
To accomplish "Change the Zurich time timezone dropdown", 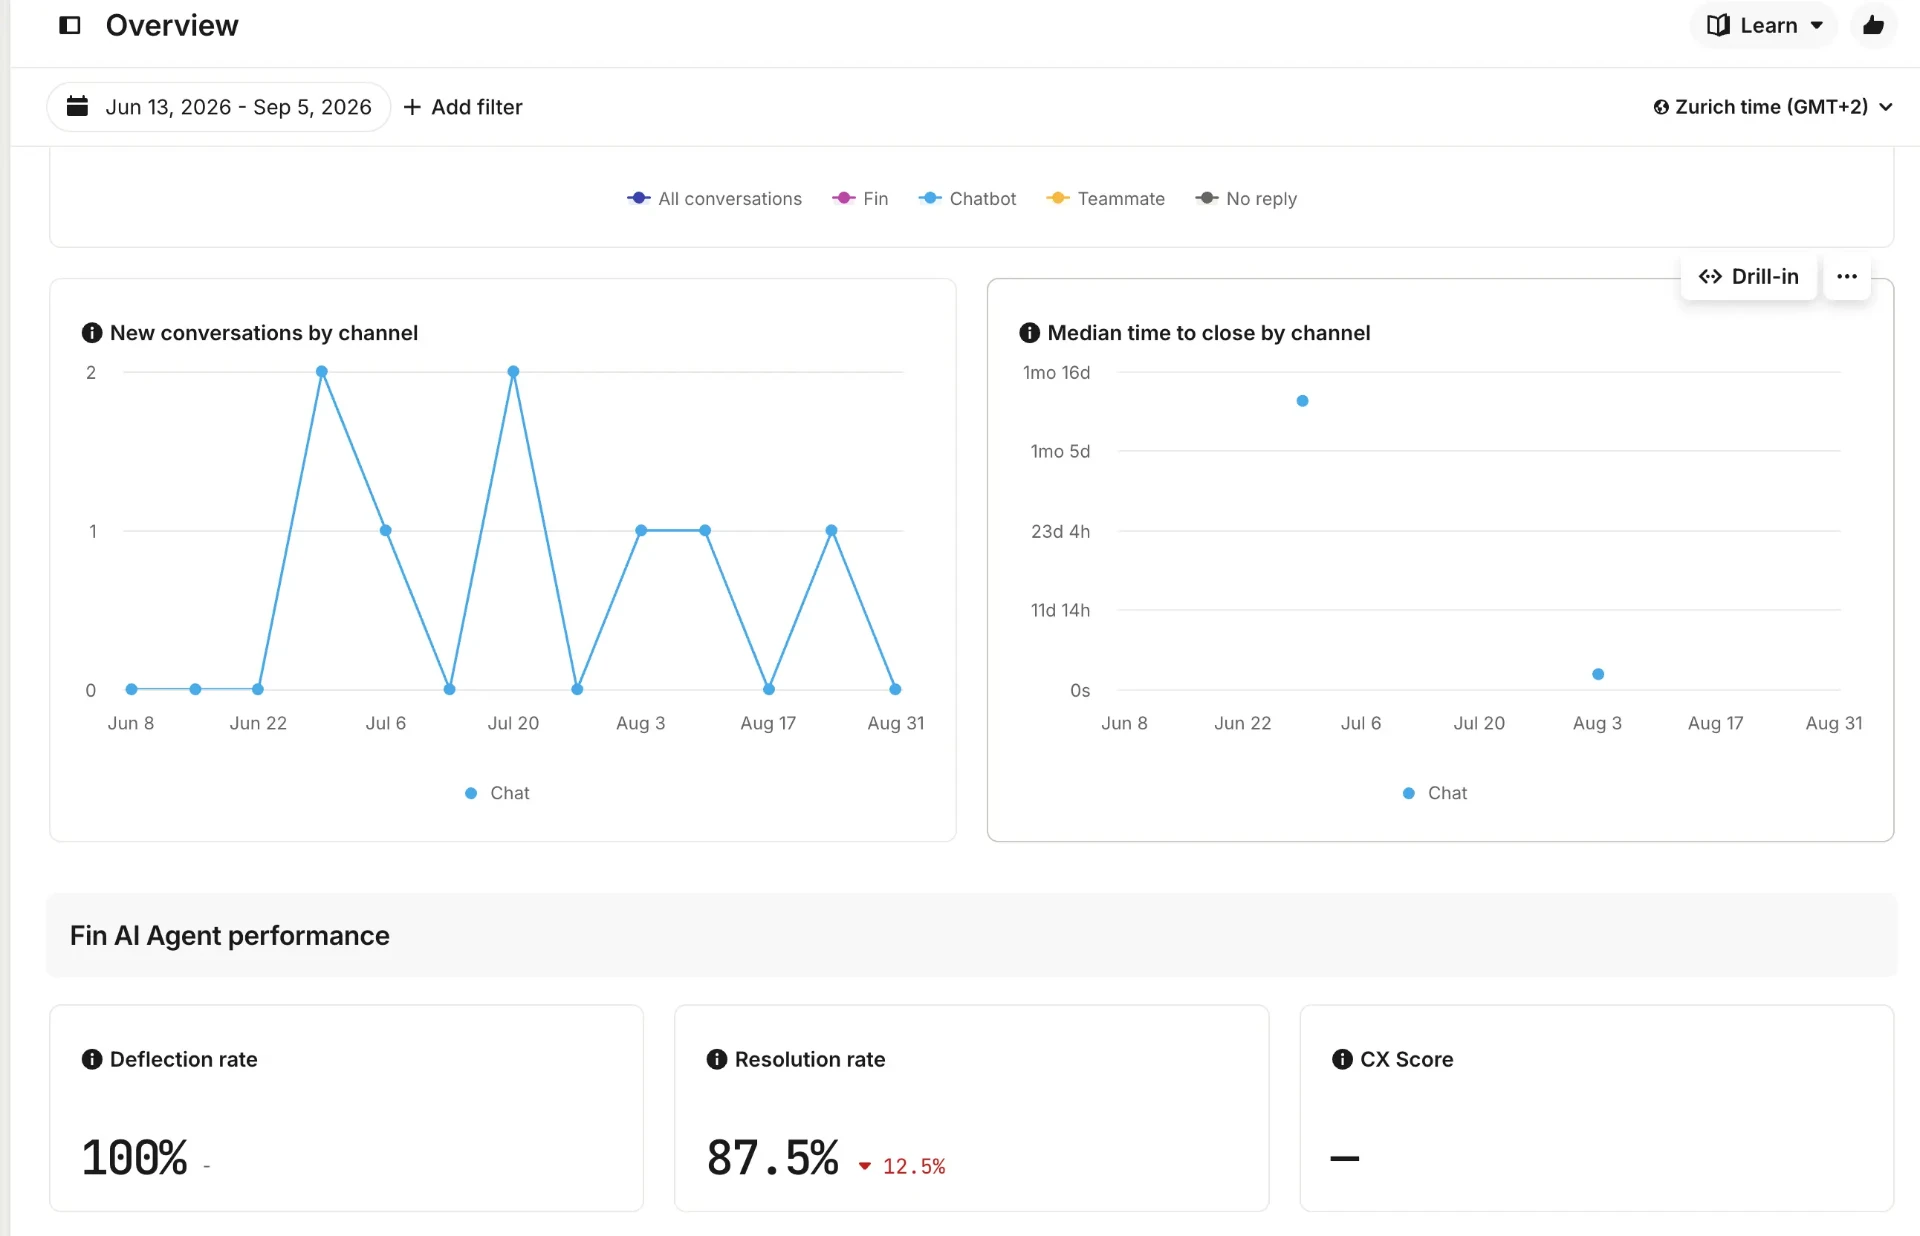I will click(x=1772, y=107).
